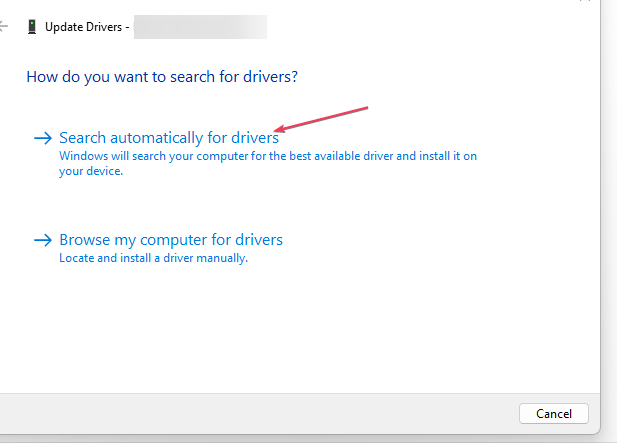Screen dimensions: 617x443
Task: Click the 'Update Drivers -' title text
Action: (x=87, y=27)
